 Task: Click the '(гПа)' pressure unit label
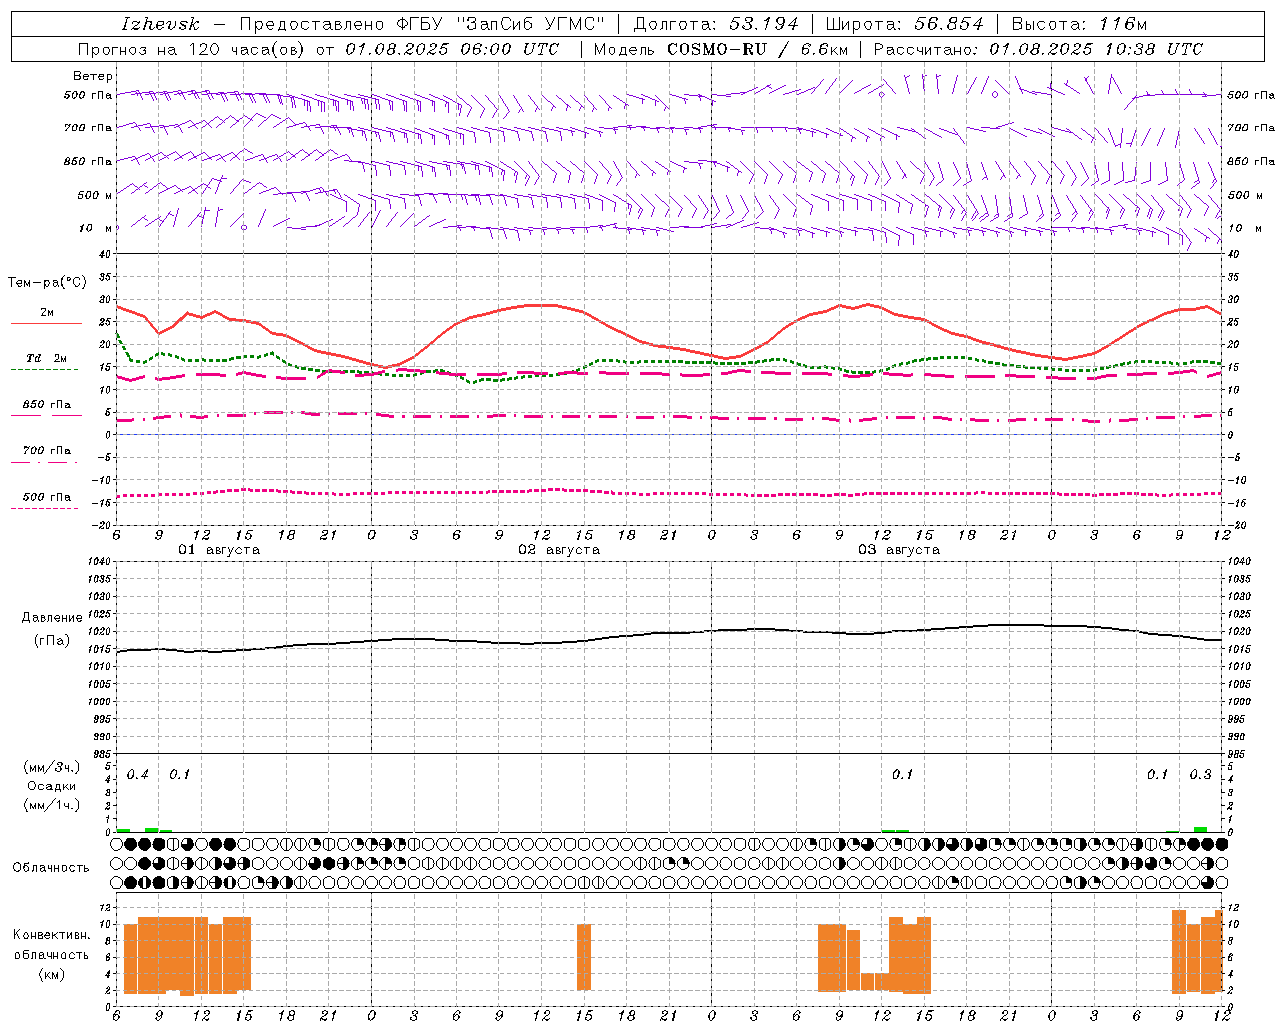[x=51, y=641]
